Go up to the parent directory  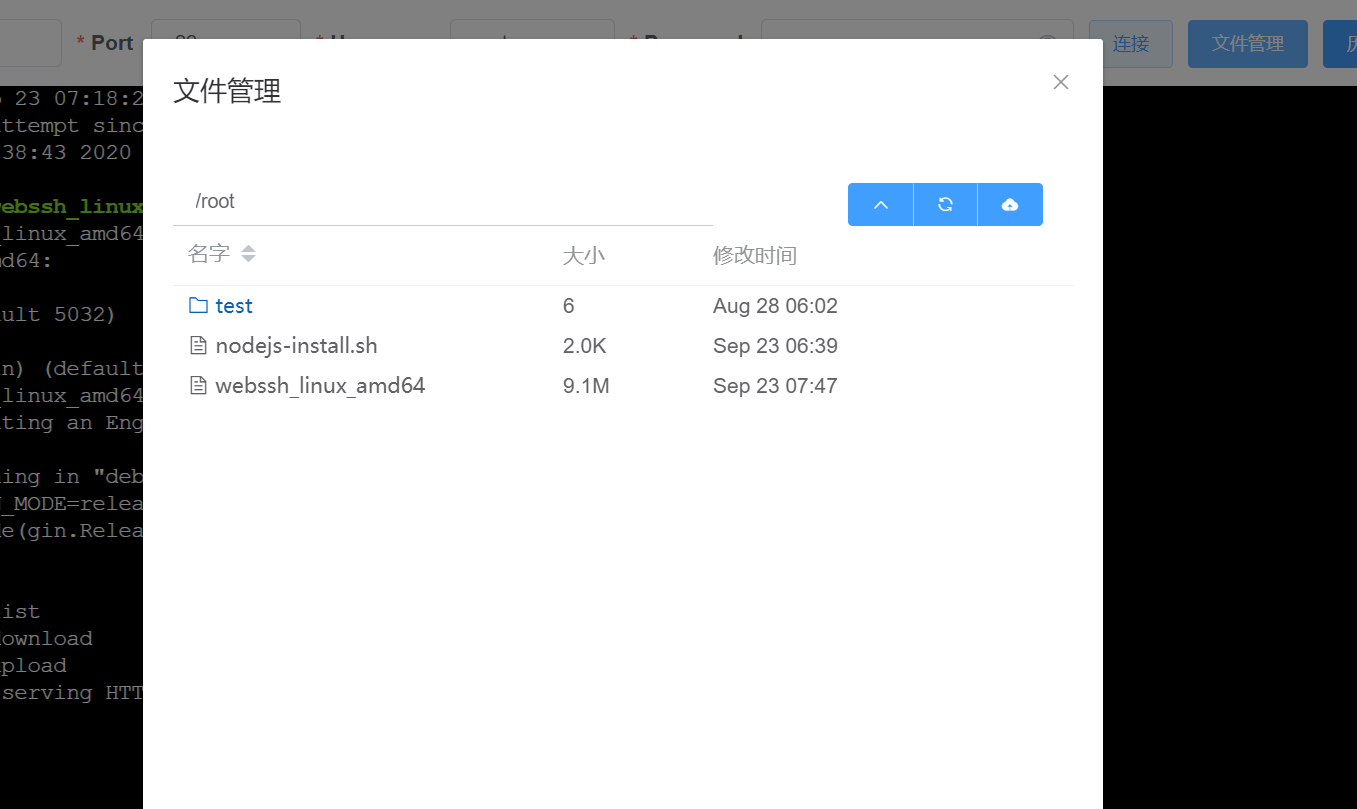coord(880,204)
